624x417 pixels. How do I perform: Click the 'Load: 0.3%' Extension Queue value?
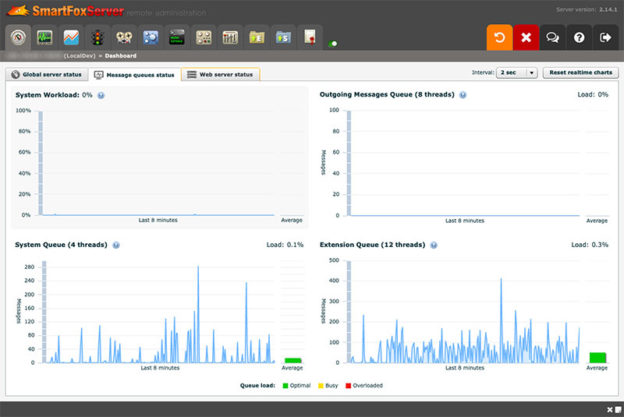[x=590, y=245]
